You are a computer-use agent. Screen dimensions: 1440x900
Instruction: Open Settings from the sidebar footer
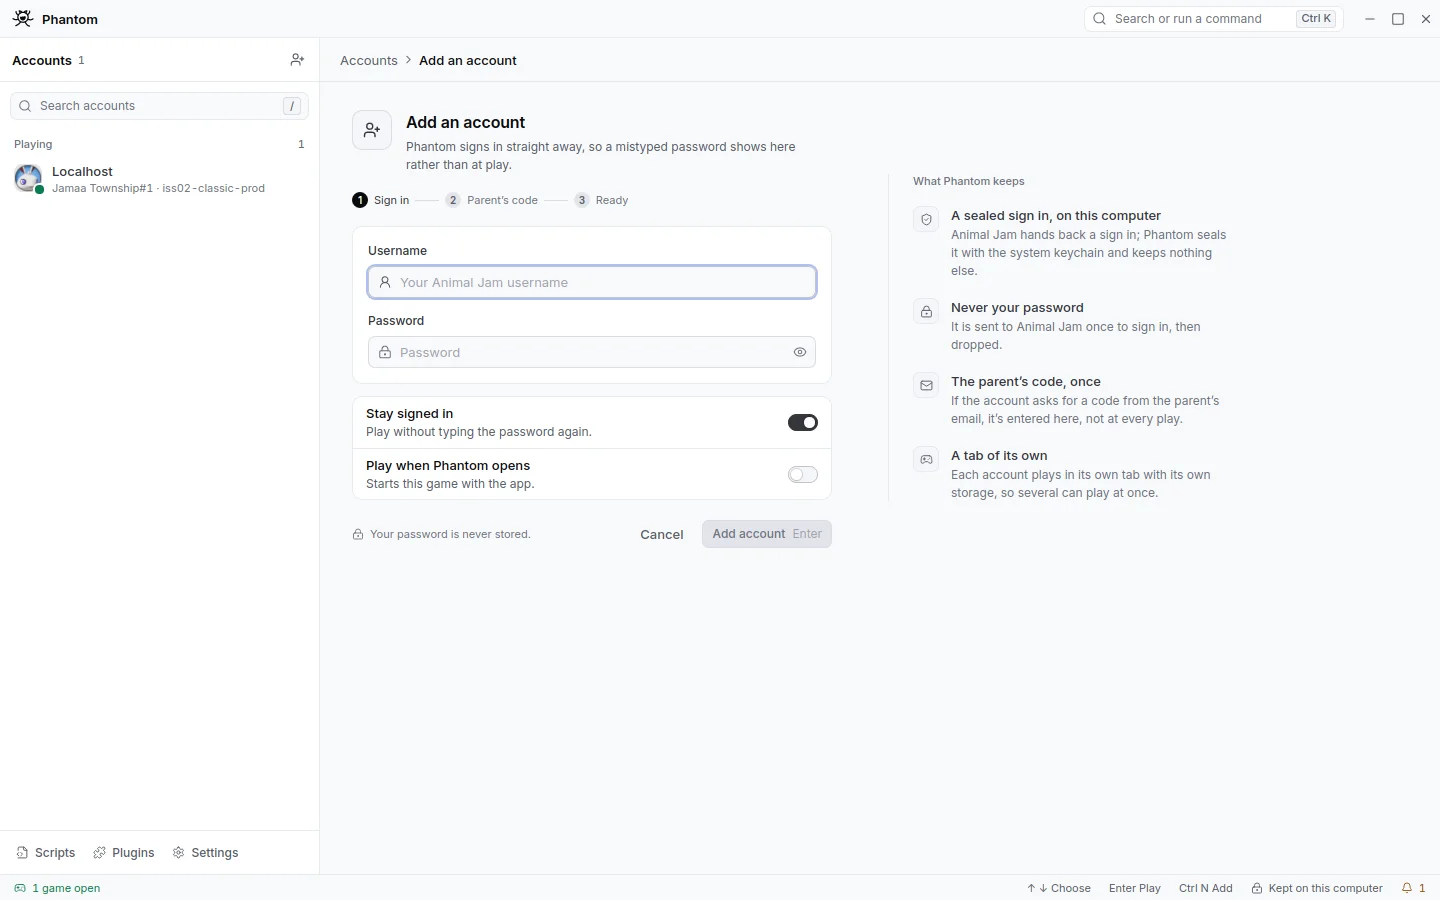coord(206,853)
